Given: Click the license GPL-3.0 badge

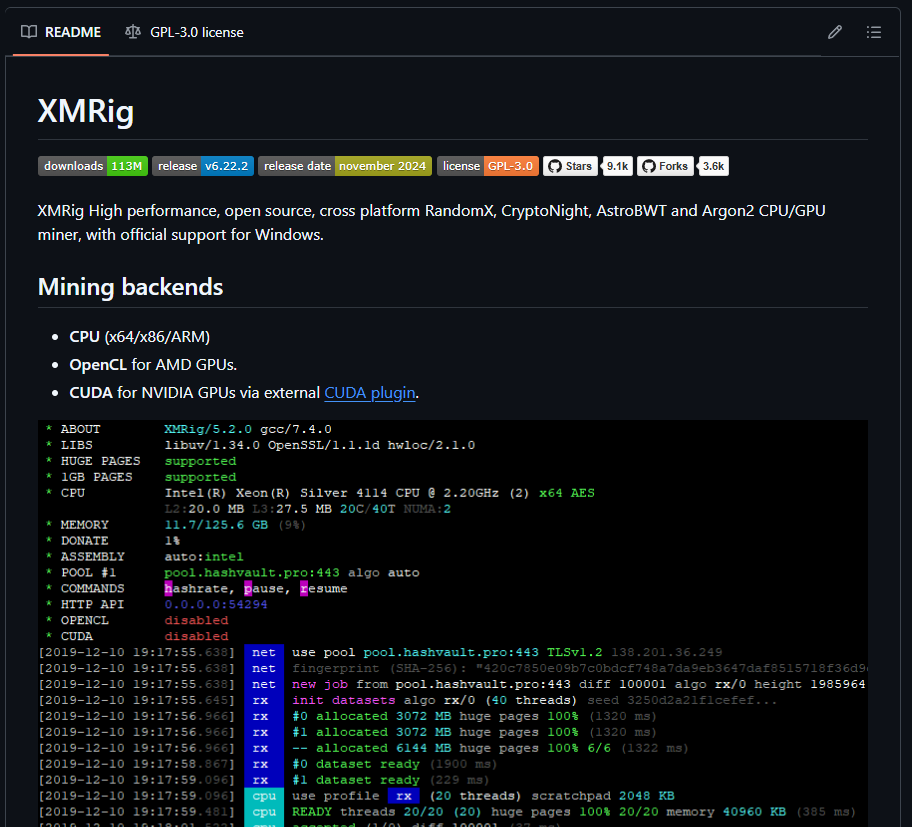Looking at the screenshot, I should tap(488, 166).
